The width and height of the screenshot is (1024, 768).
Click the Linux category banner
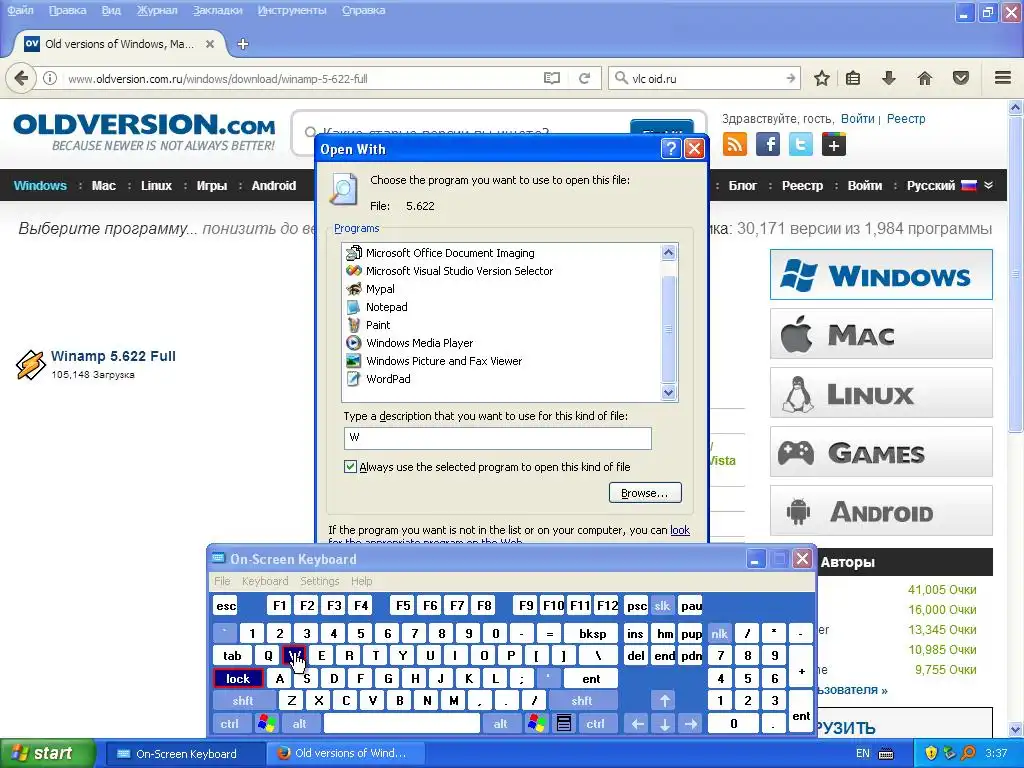click(x=881, y=393)
